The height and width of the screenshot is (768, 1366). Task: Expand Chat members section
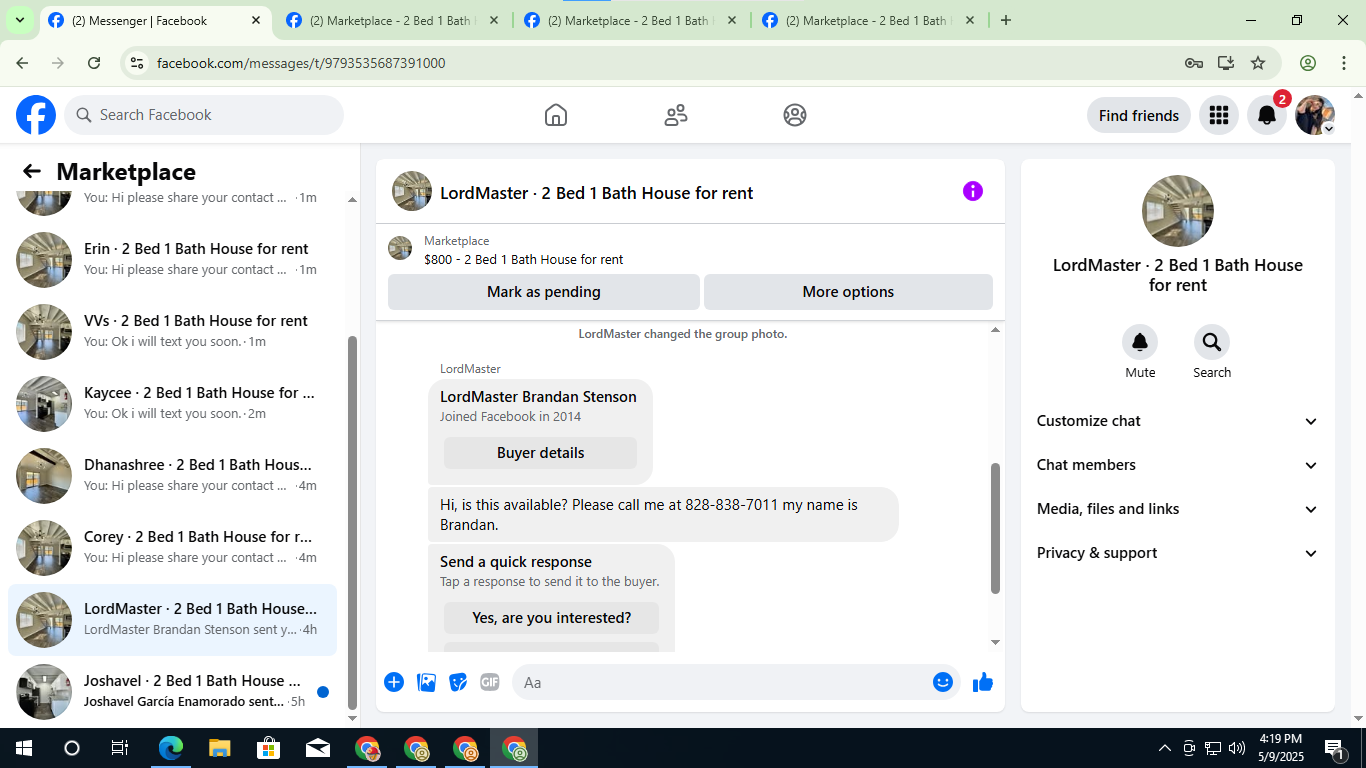[x=1178, y=465]
